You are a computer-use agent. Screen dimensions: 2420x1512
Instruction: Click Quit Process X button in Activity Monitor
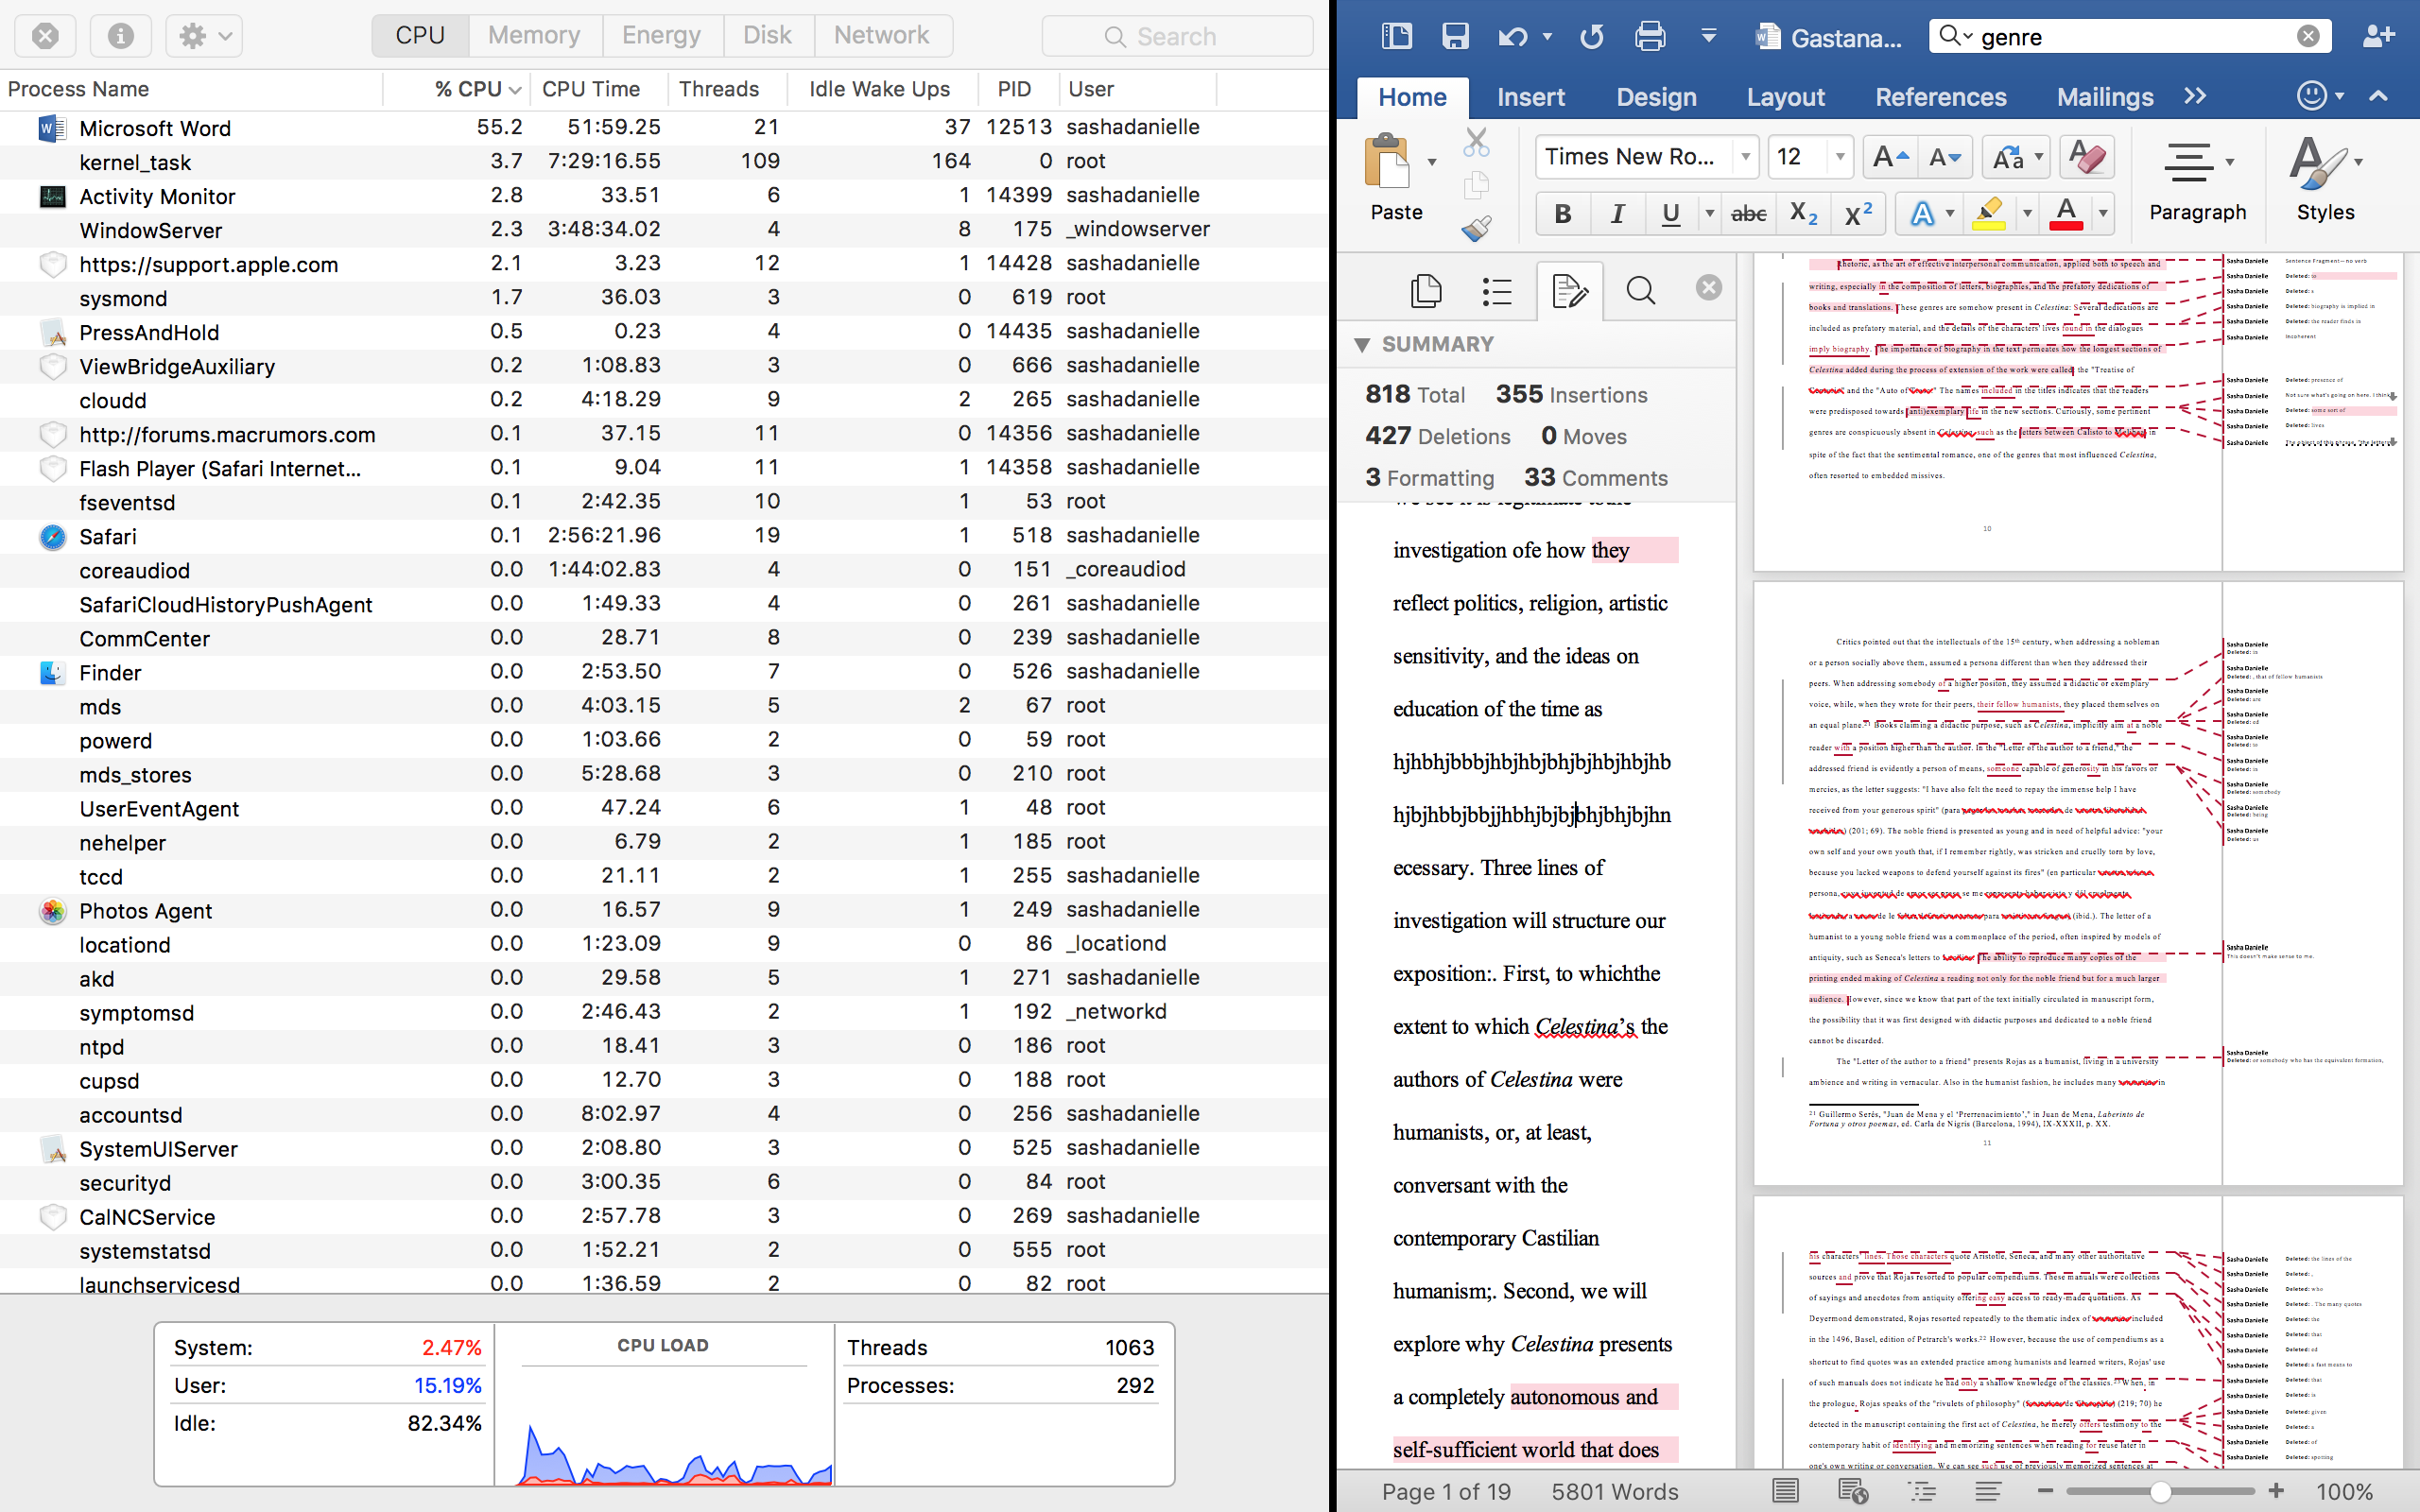[x=45, y=36]
